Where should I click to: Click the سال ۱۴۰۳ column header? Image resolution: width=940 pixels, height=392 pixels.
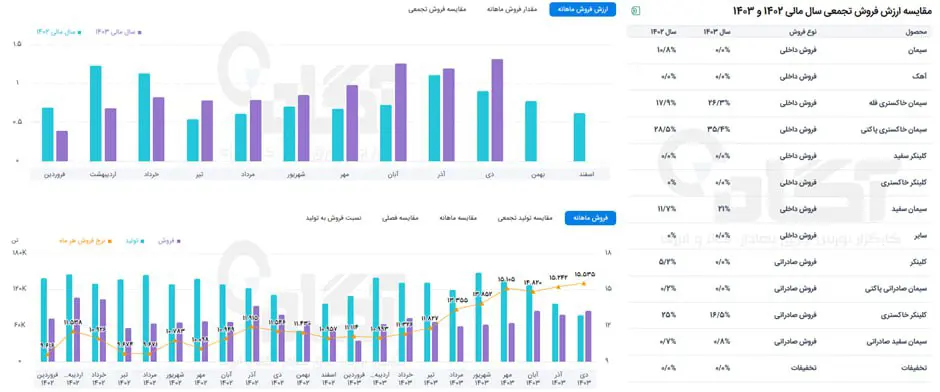[x=716, y=32]
